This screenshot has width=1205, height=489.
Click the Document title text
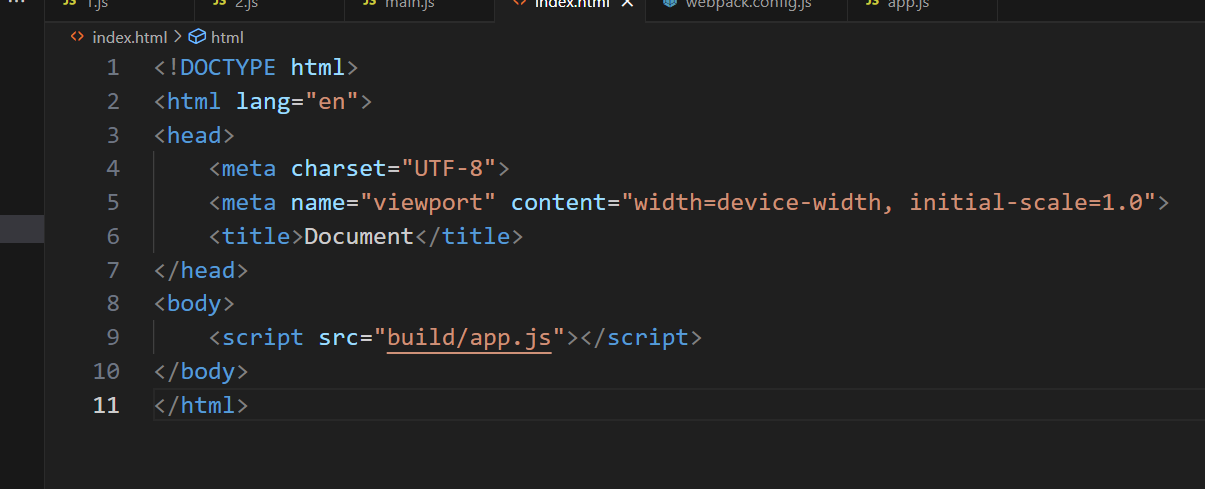tap(359, 237)
